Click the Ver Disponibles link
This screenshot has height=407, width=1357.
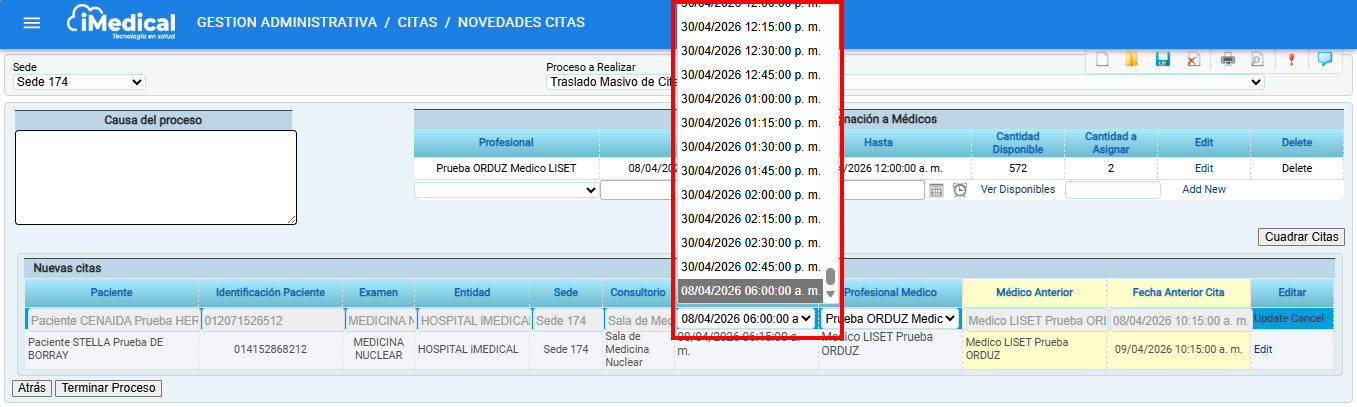tap(1017, 189)
